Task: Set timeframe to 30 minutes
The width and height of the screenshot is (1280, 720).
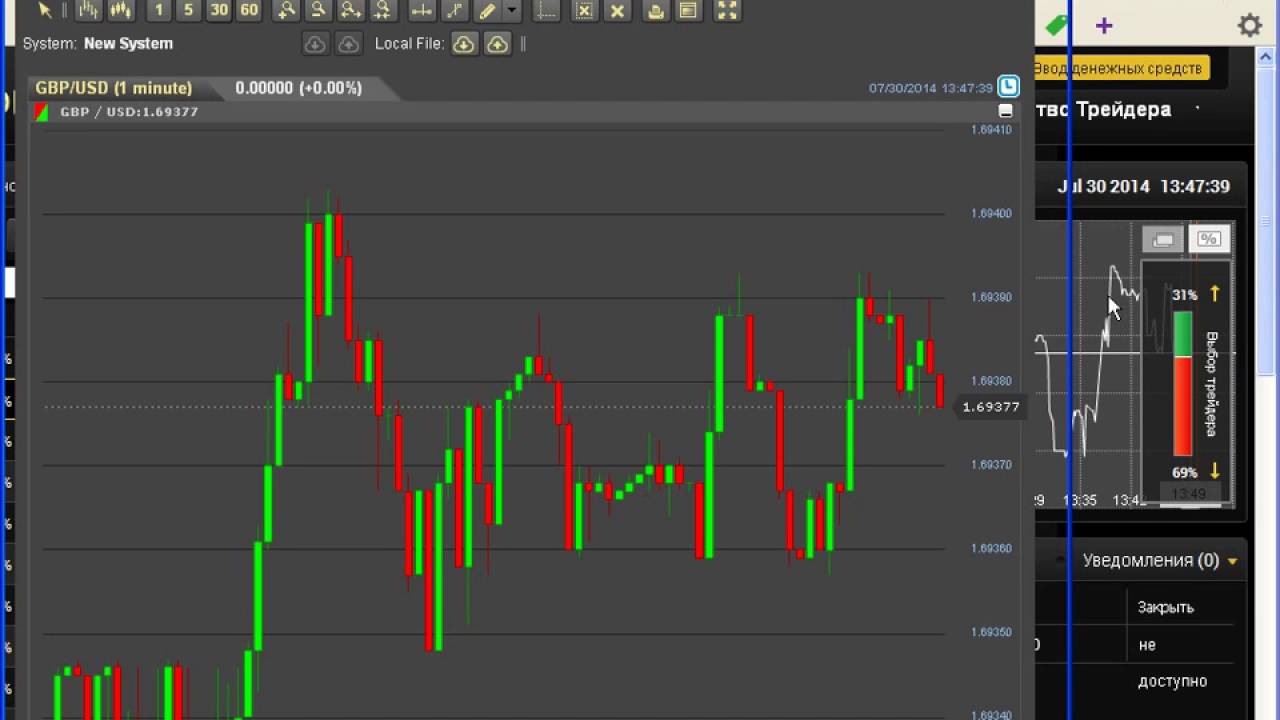Action: point(219,10)
